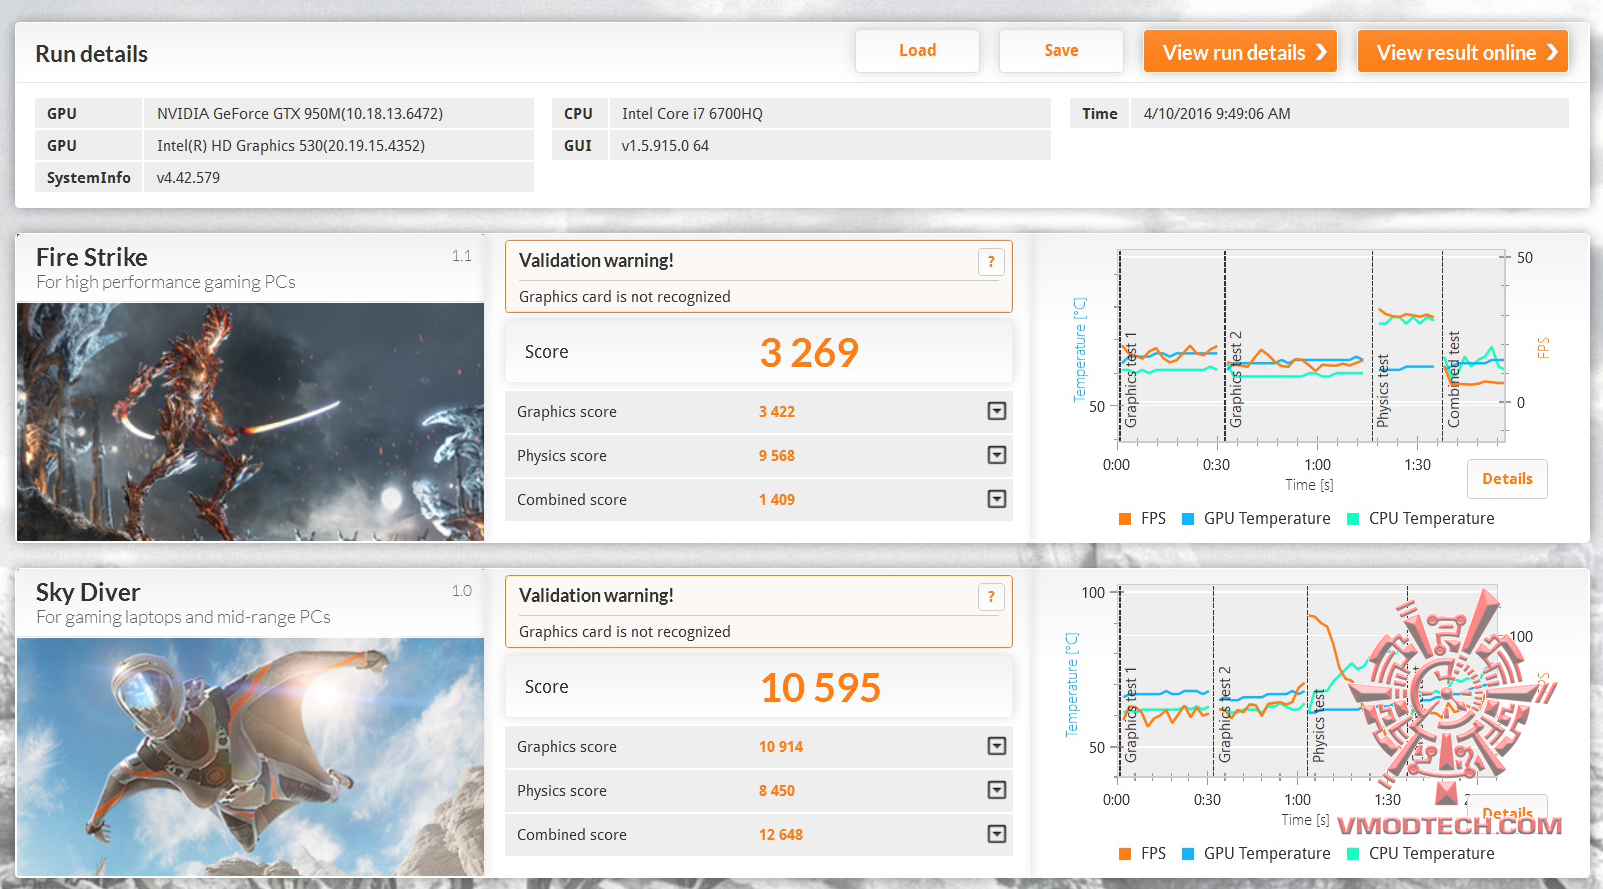Open View result online
1603x889 pixels.
click(1463, 52)
